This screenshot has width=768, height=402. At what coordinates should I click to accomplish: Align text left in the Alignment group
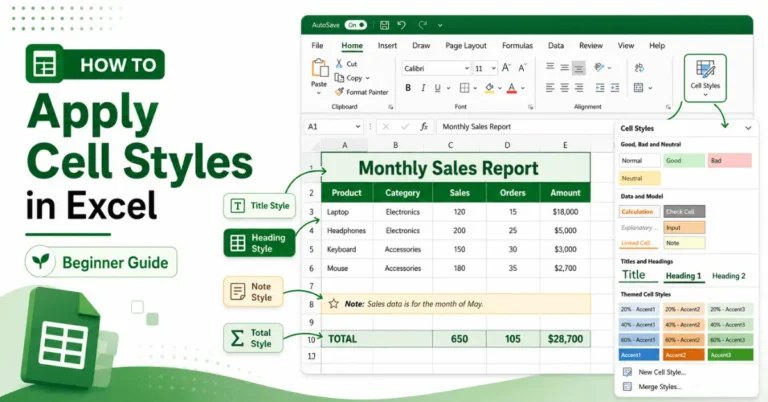click(x=550, y=88)
